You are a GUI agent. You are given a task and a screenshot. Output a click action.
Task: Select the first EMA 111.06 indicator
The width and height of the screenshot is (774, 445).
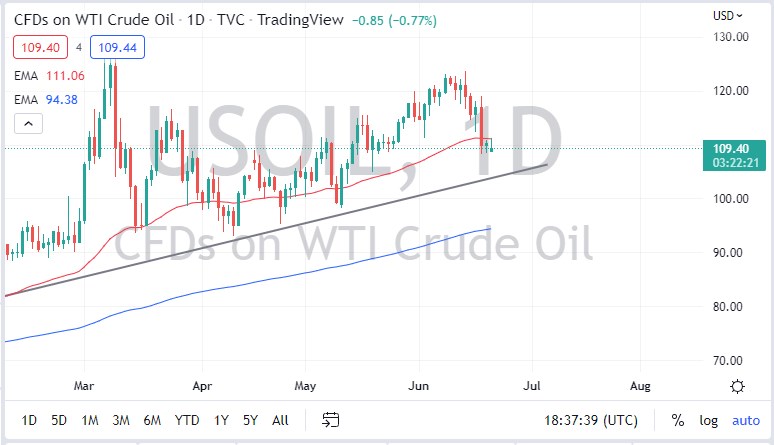(48, 75)
